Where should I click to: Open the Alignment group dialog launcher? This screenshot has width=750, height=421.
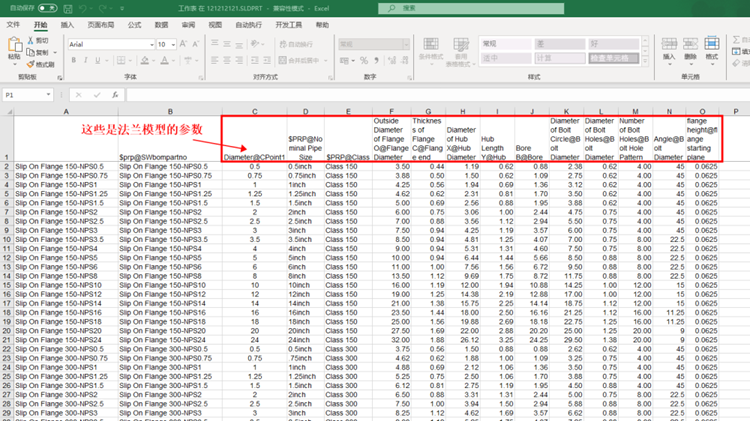[x=331, y=77]
